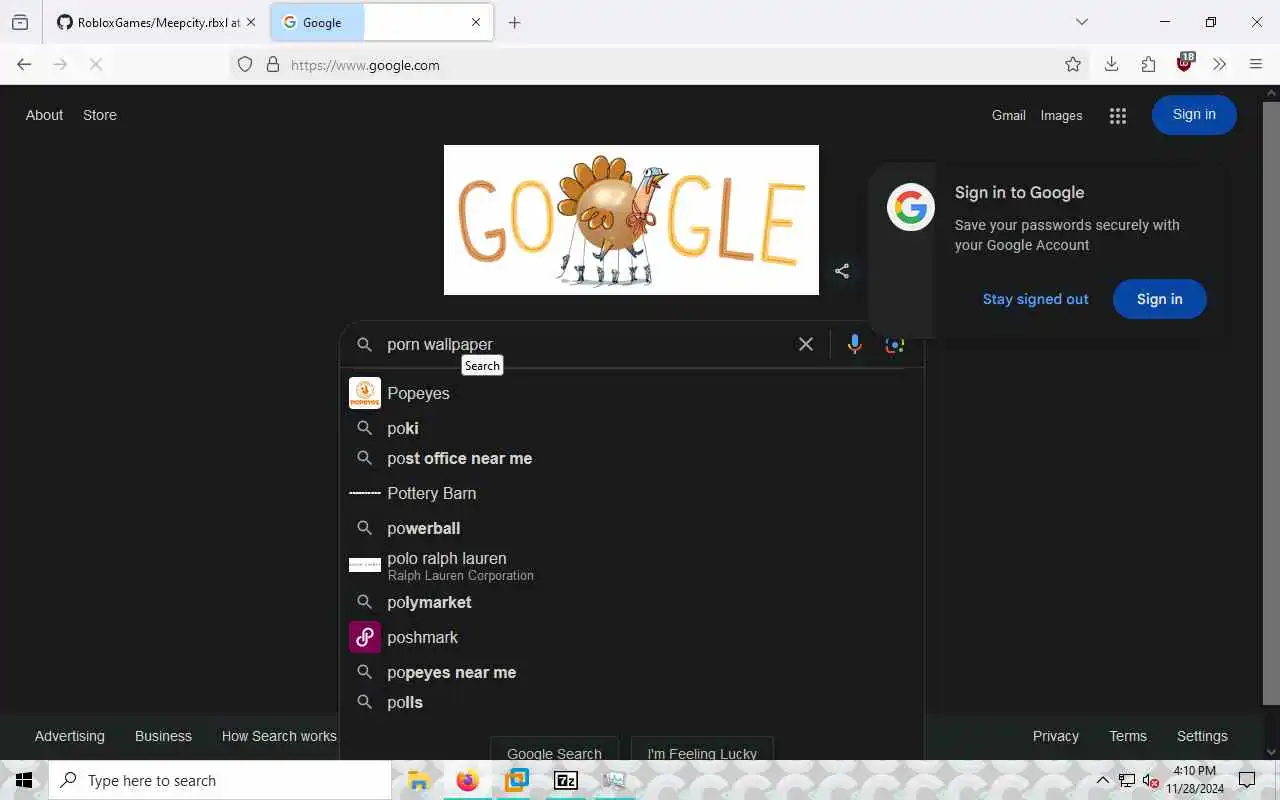Open Google Images link
This screenshot has width=1280, height=800.
tap(1061, 116)
